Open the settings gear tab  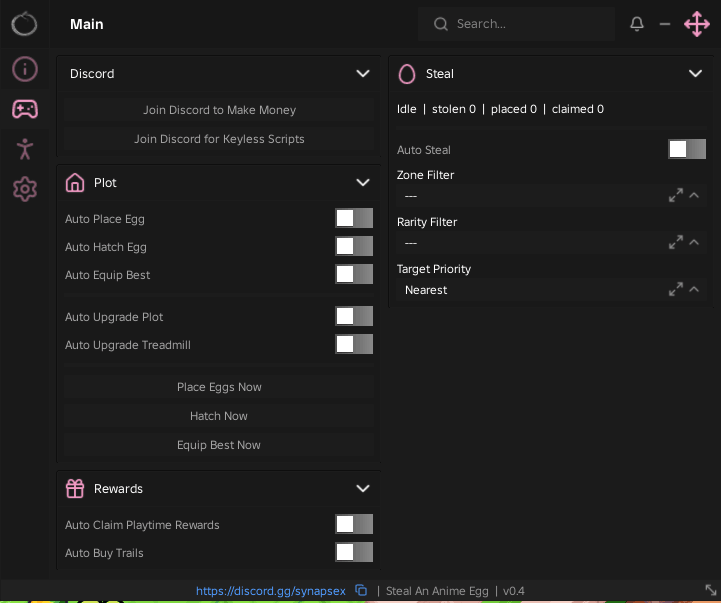pyautogui.click(x=25, y=189)
